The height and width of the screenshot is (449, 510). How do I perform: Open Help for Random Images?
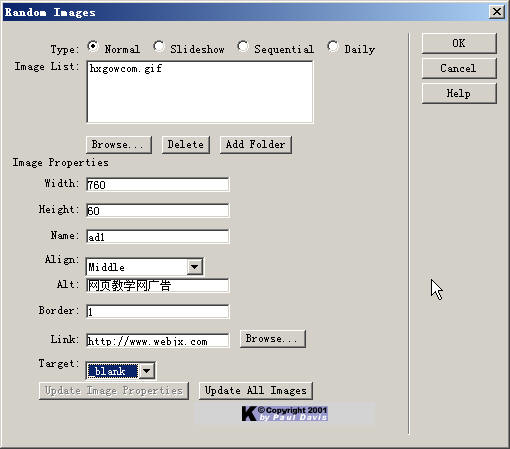click(459, 93)
